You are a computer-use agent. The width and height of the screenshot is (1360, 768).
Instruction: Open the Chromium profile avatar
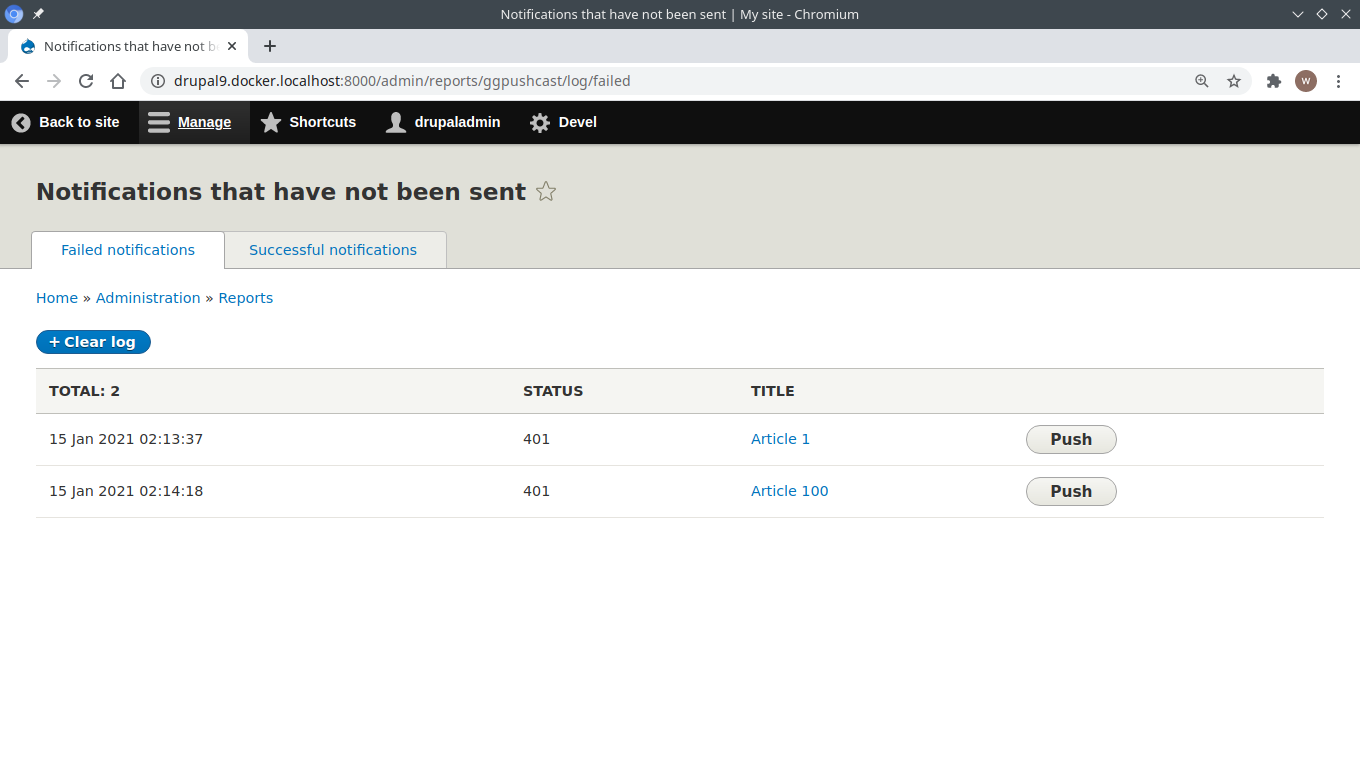point(1306,81)
